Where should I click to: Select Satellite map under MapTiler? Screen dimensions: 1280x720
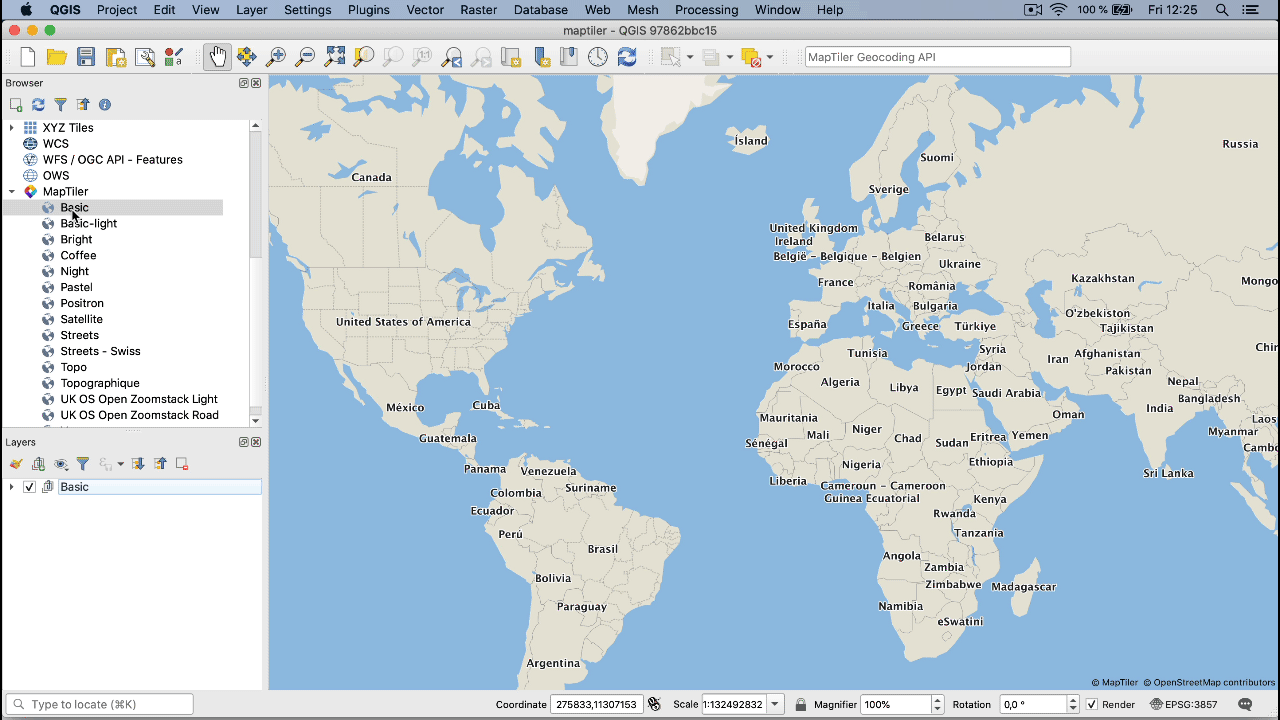coord(82,320)
